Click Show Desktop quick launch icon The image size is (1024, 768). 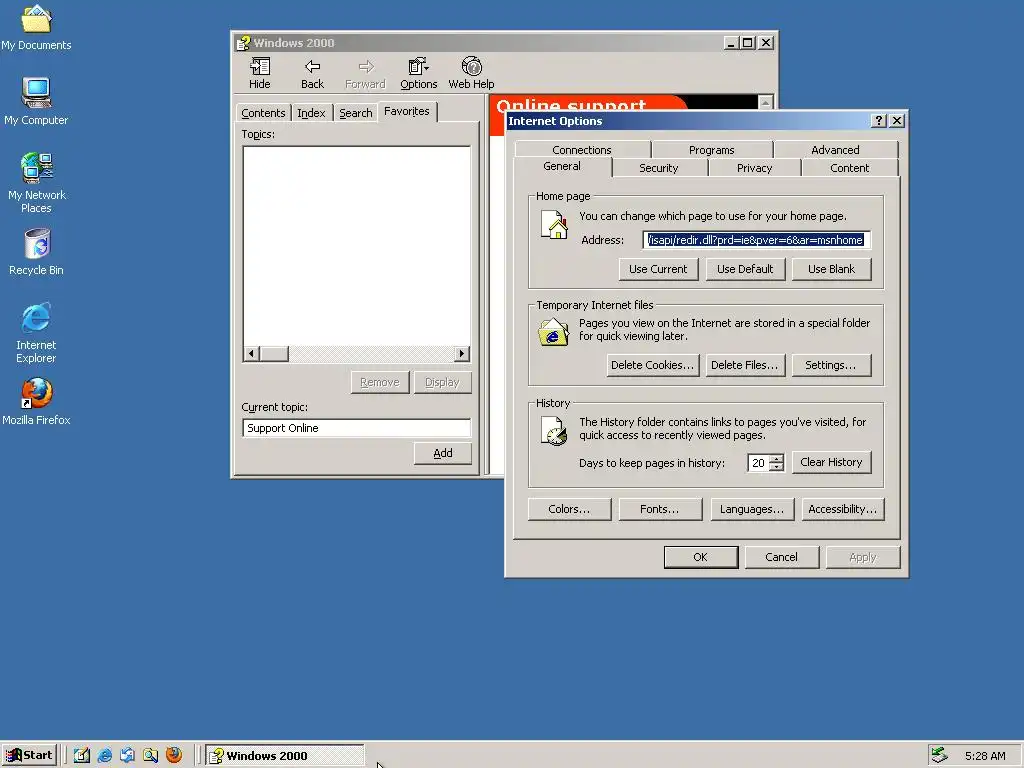pos(82,755)
